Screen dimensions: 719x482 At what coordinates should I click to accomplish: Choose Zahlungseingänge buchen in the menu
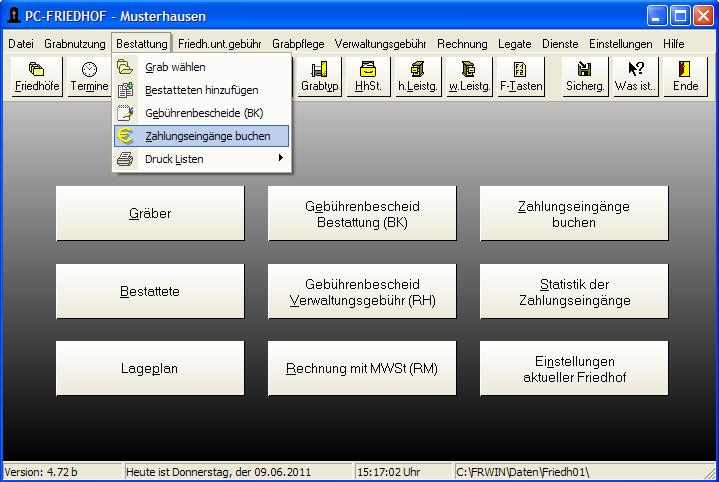coord(201,136)
